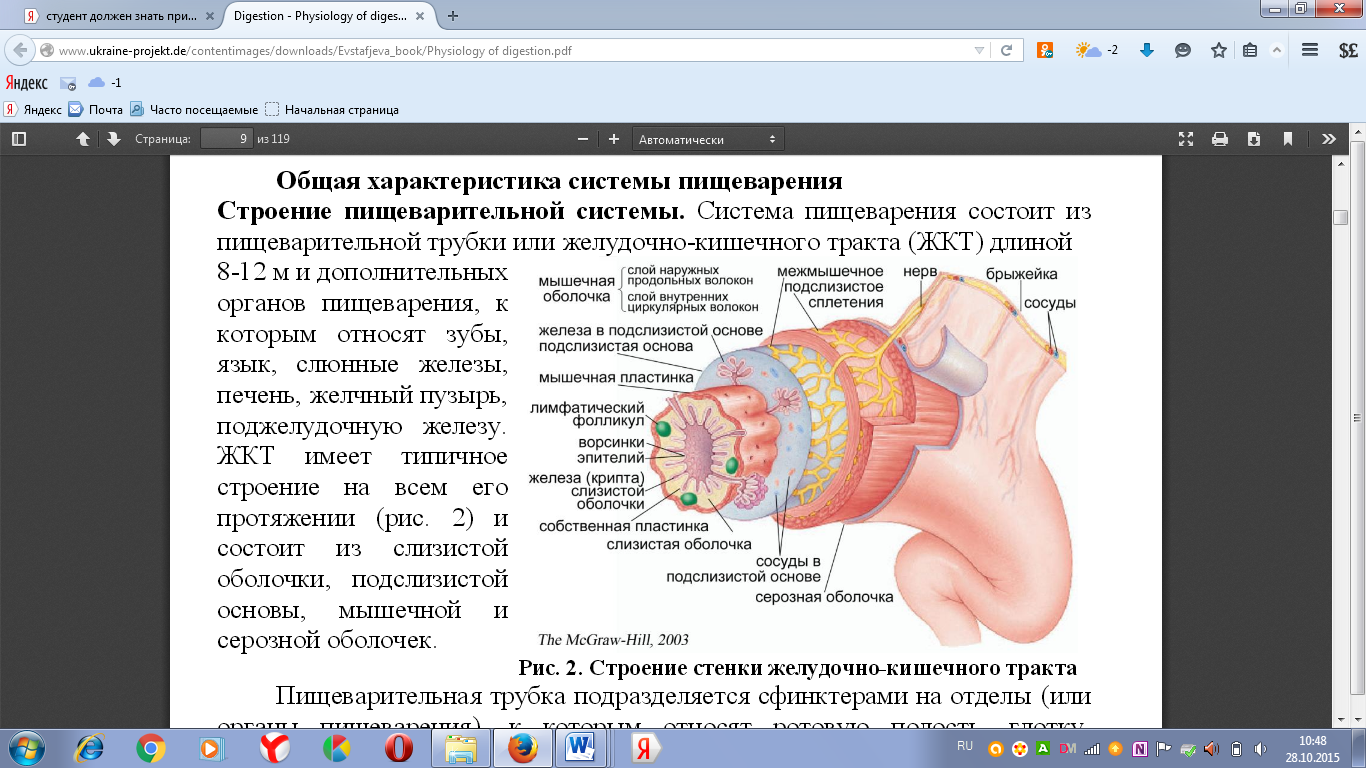The height and width of the screenshot is (768, 1366).
Task: Click the address bar URL
Action: click(315, 51)
